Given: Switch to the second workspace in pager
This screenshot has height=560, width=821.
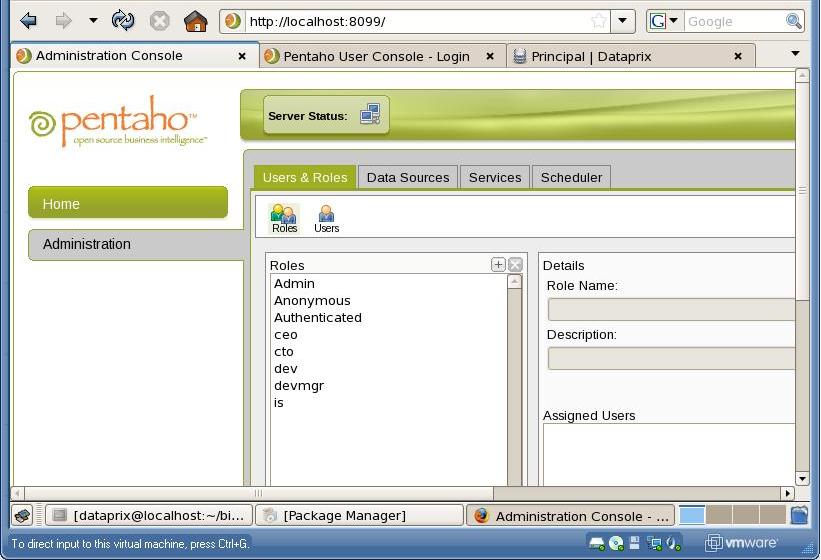Looking at the screenshot, I should (719, 515).
